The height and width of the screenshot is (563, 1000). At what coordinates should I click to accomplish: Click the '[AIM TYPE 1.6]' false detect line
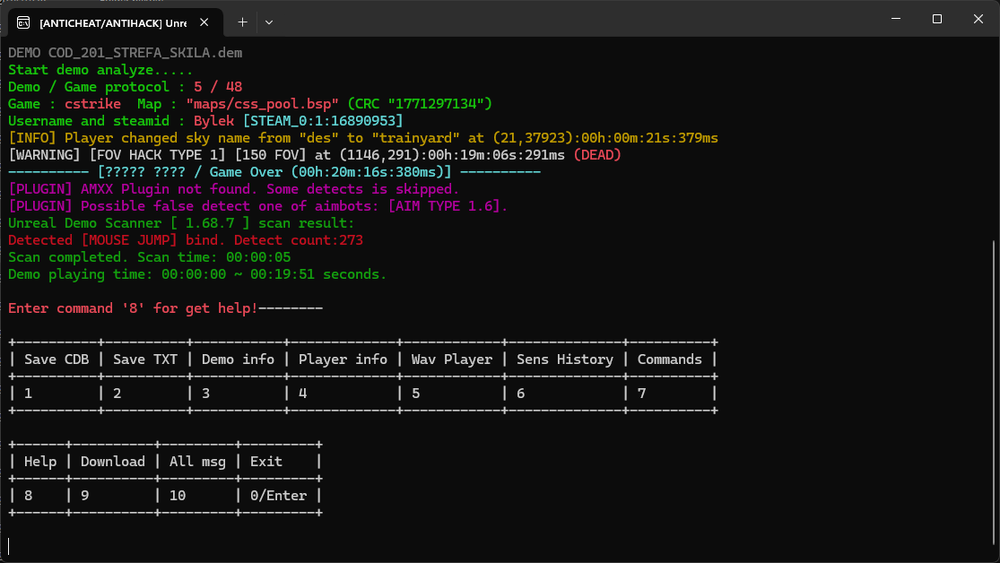[x=258, y=206]
